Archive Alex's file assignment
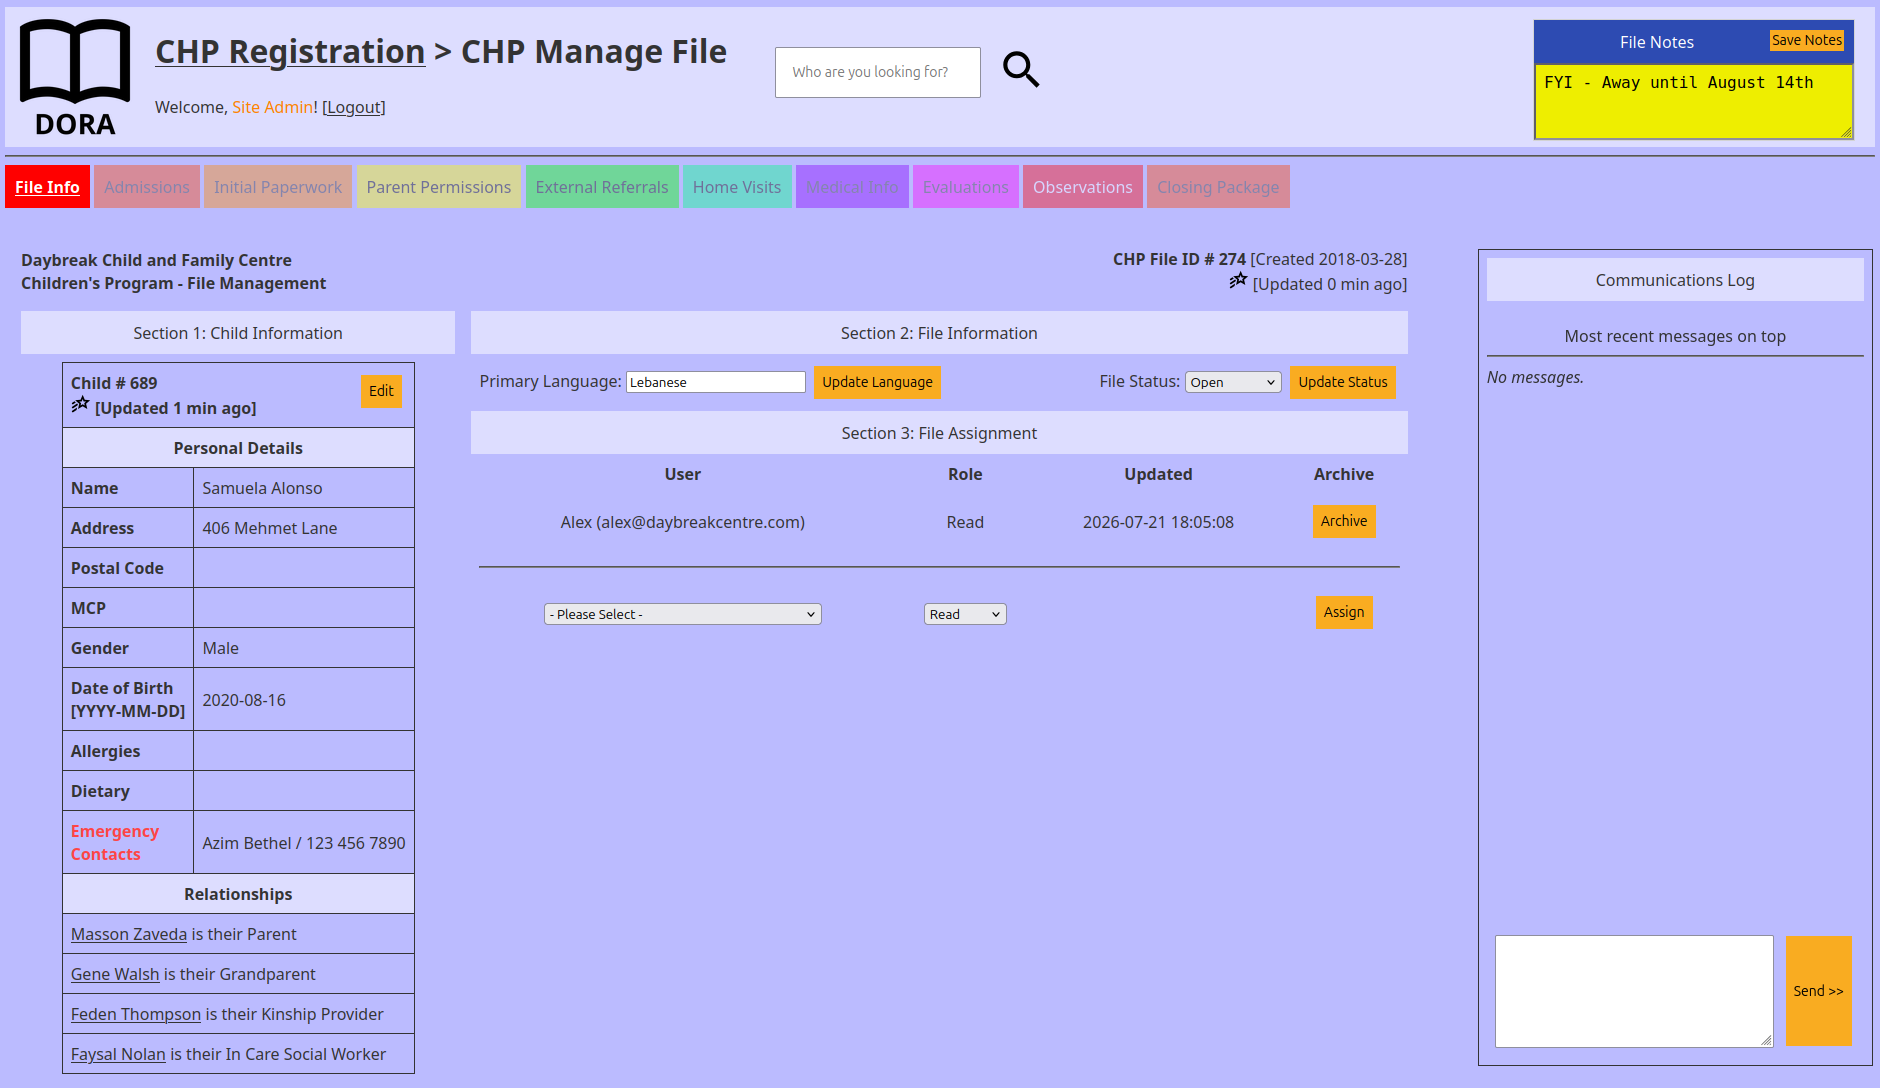The width and height of the screenshot is (1880, 1088). [x=1344, y=521]
